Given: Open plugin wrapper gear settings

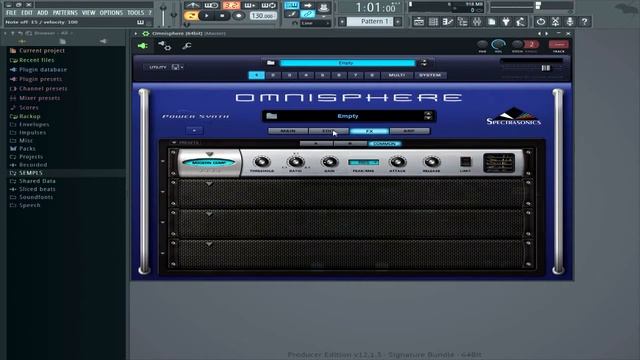Looking at the screenshot, I should point(165,46).
